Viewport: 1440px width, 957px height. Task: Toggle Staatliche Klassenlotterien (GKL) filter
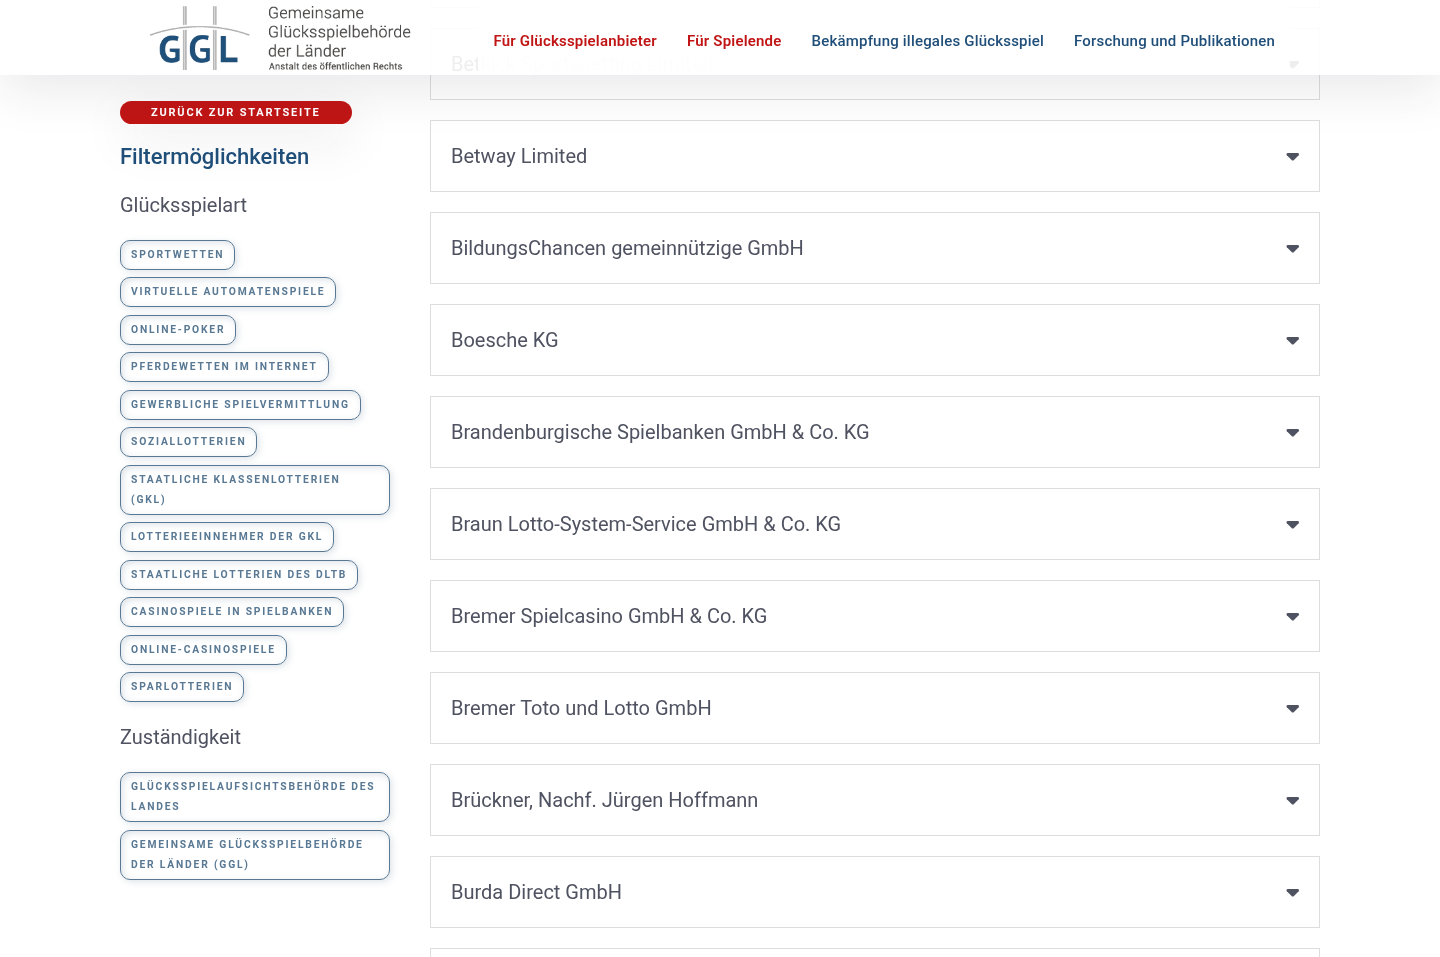tap(255, 490)
